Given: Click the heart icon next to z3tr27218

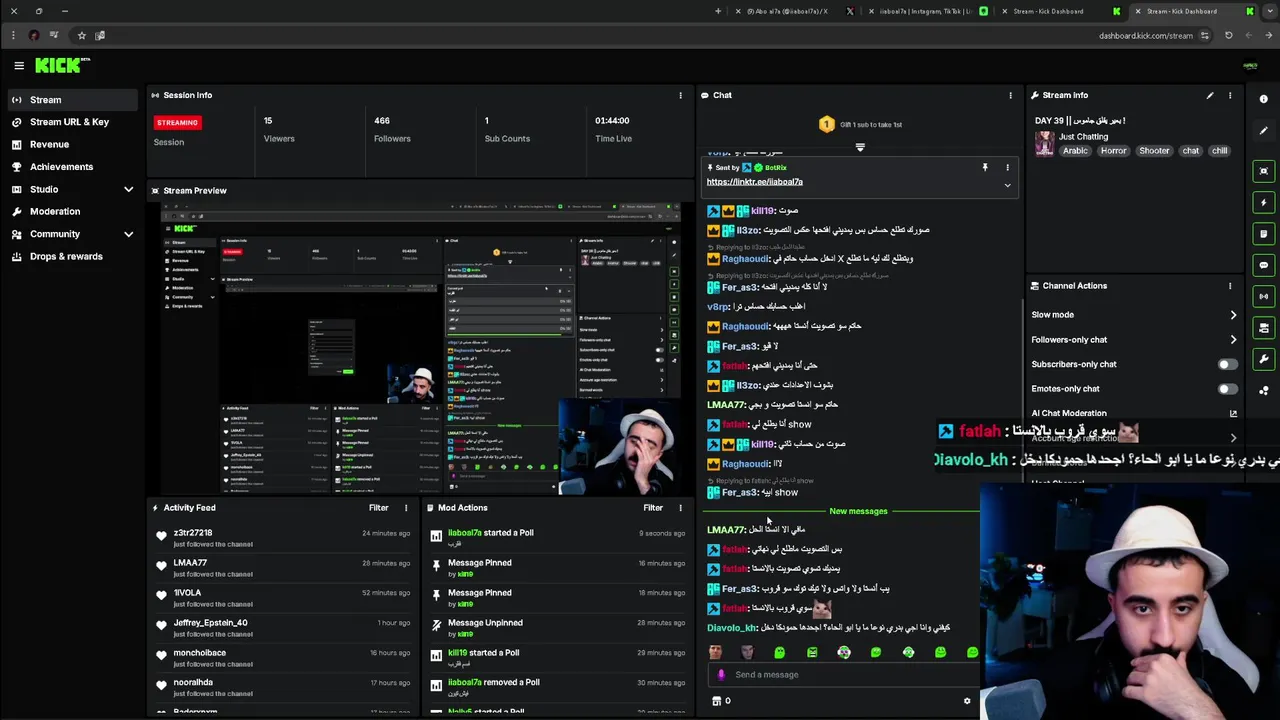Looking at the screenshot, I should coord(161,537).
